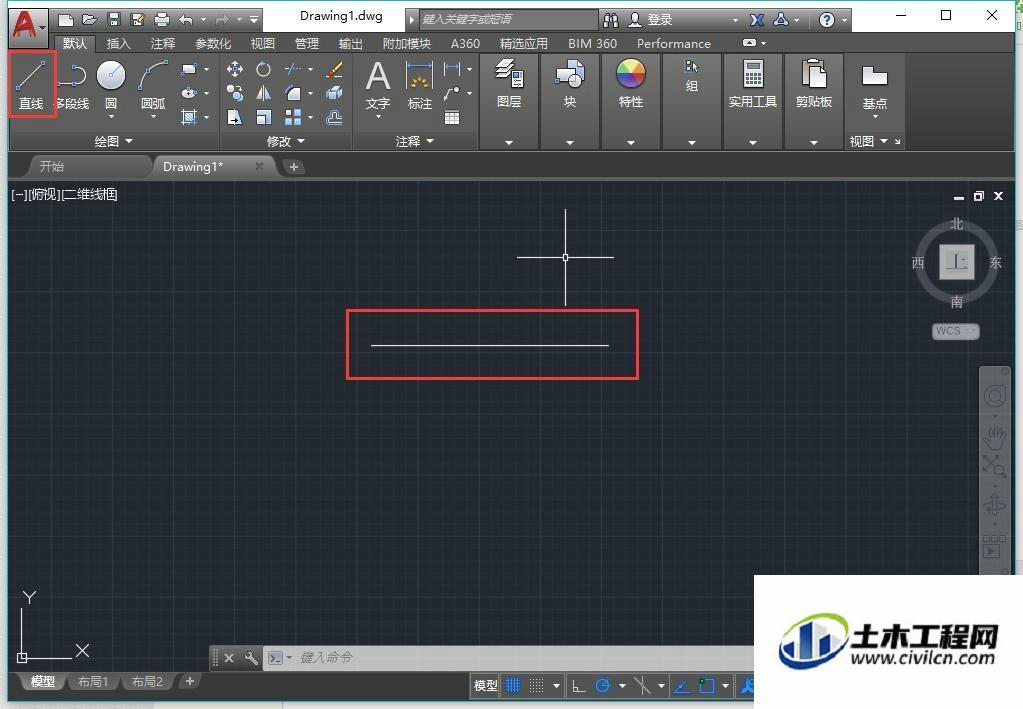Click the Copy tool icon
Screen dimensions: 1023x709
point(235,93)
